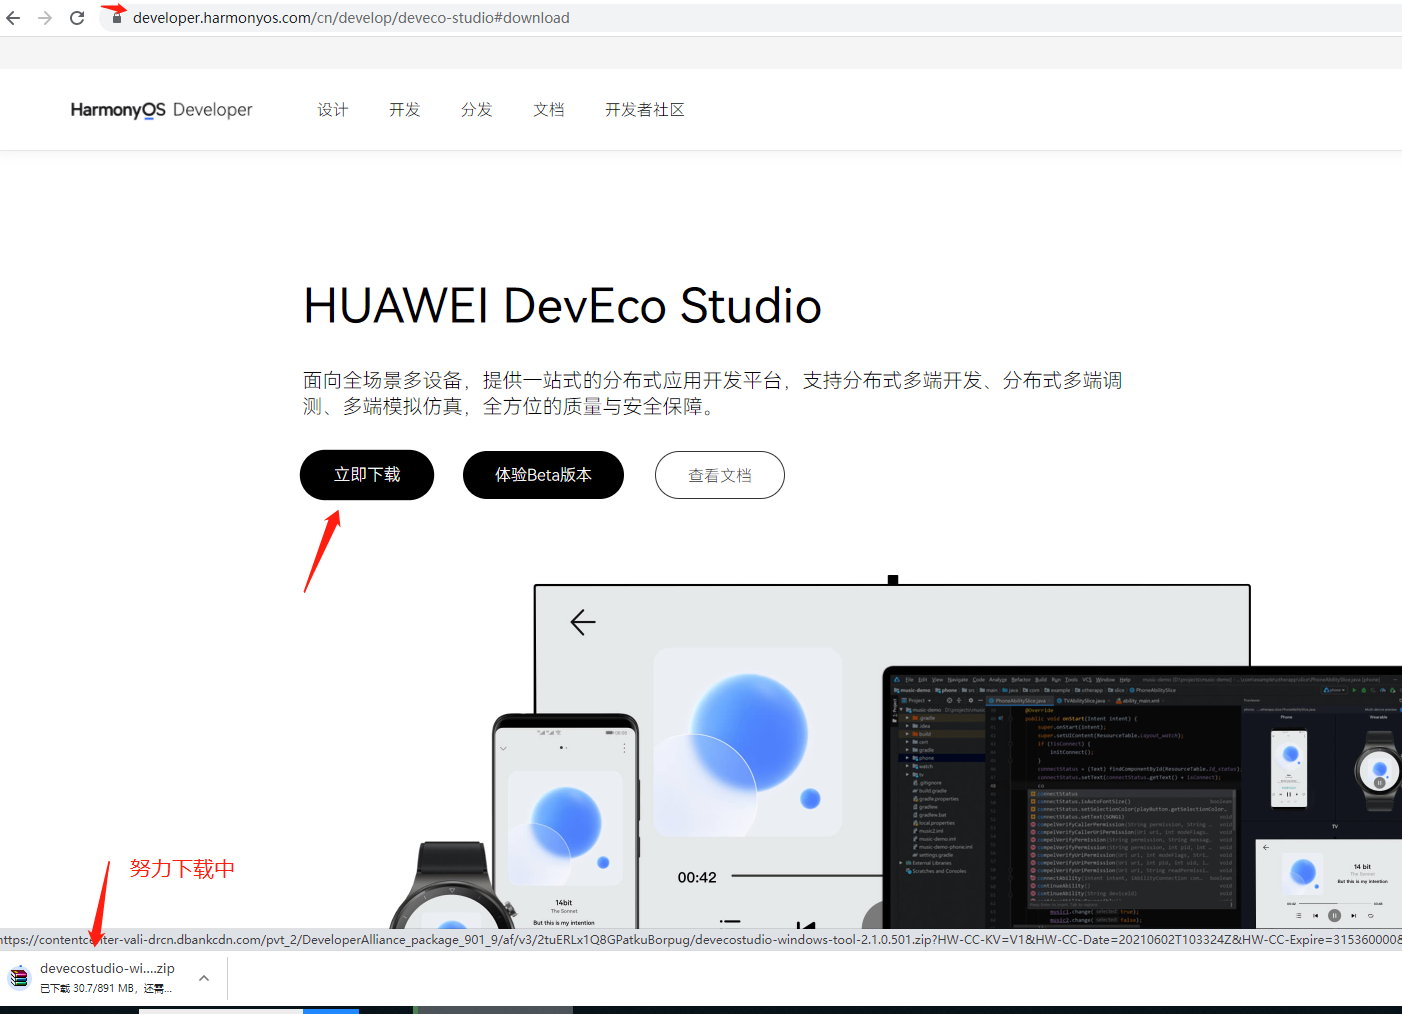Click the 已下载 30.7/891 MB status text
Screen dimensions: 1402x1014
tap(106, 988)
